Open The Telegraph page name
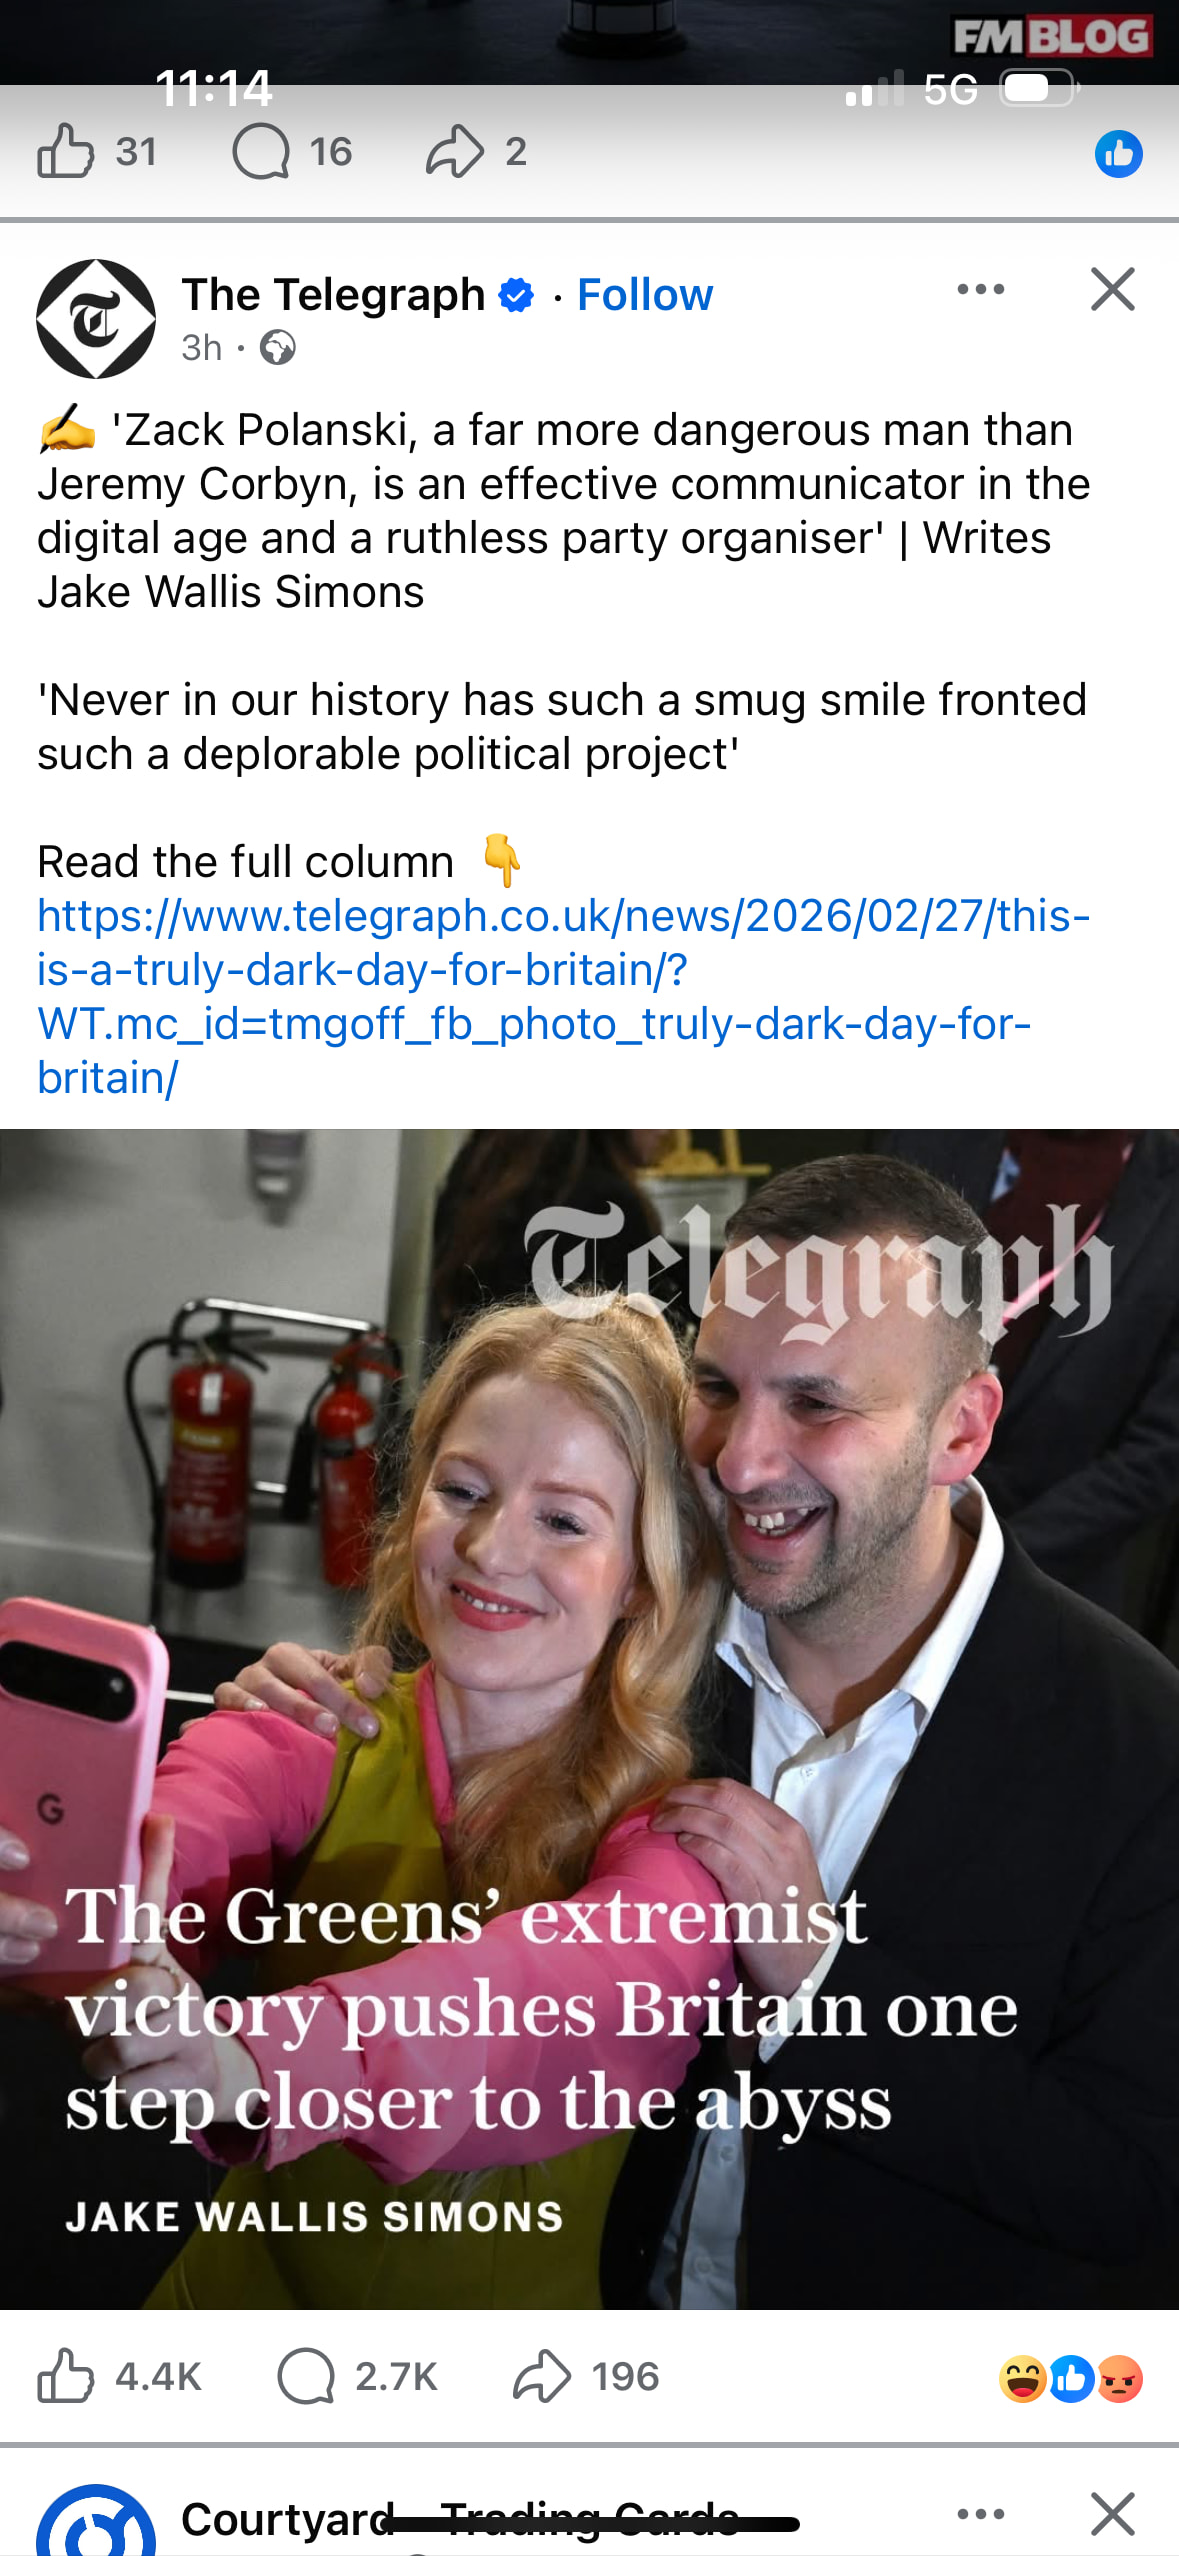1179x2556 pixels. (333, 295)
